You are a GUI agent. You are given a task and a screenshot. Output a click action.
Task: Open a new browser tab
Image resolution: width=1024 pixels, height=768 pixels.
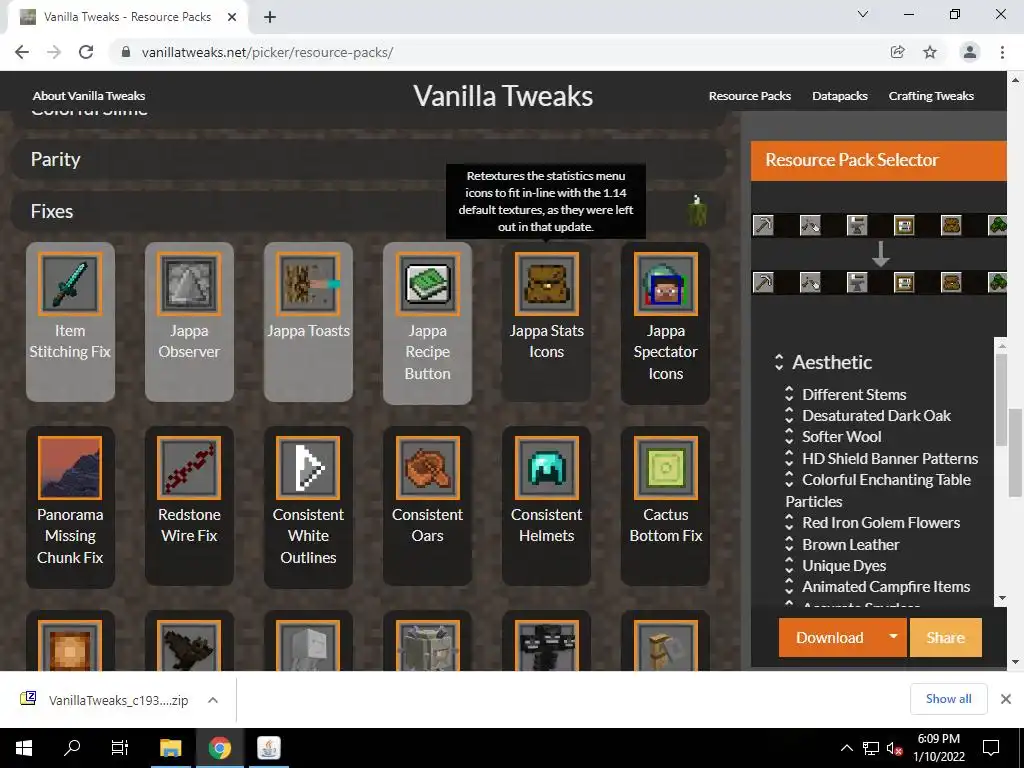click(x=270, y=17)
